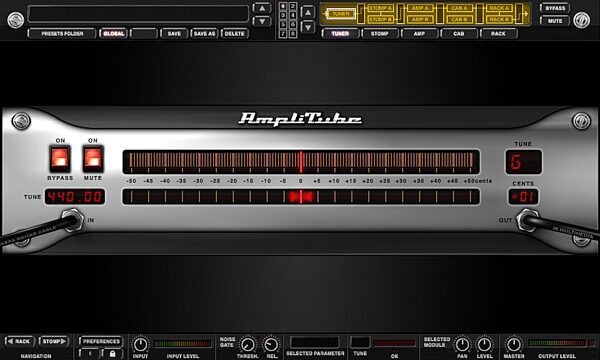Switch to the Rack module tab

[498, 34]
